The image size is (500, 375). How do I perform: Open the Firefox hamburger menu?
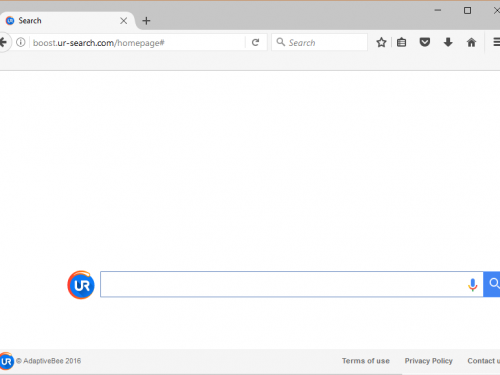[496, 42]
